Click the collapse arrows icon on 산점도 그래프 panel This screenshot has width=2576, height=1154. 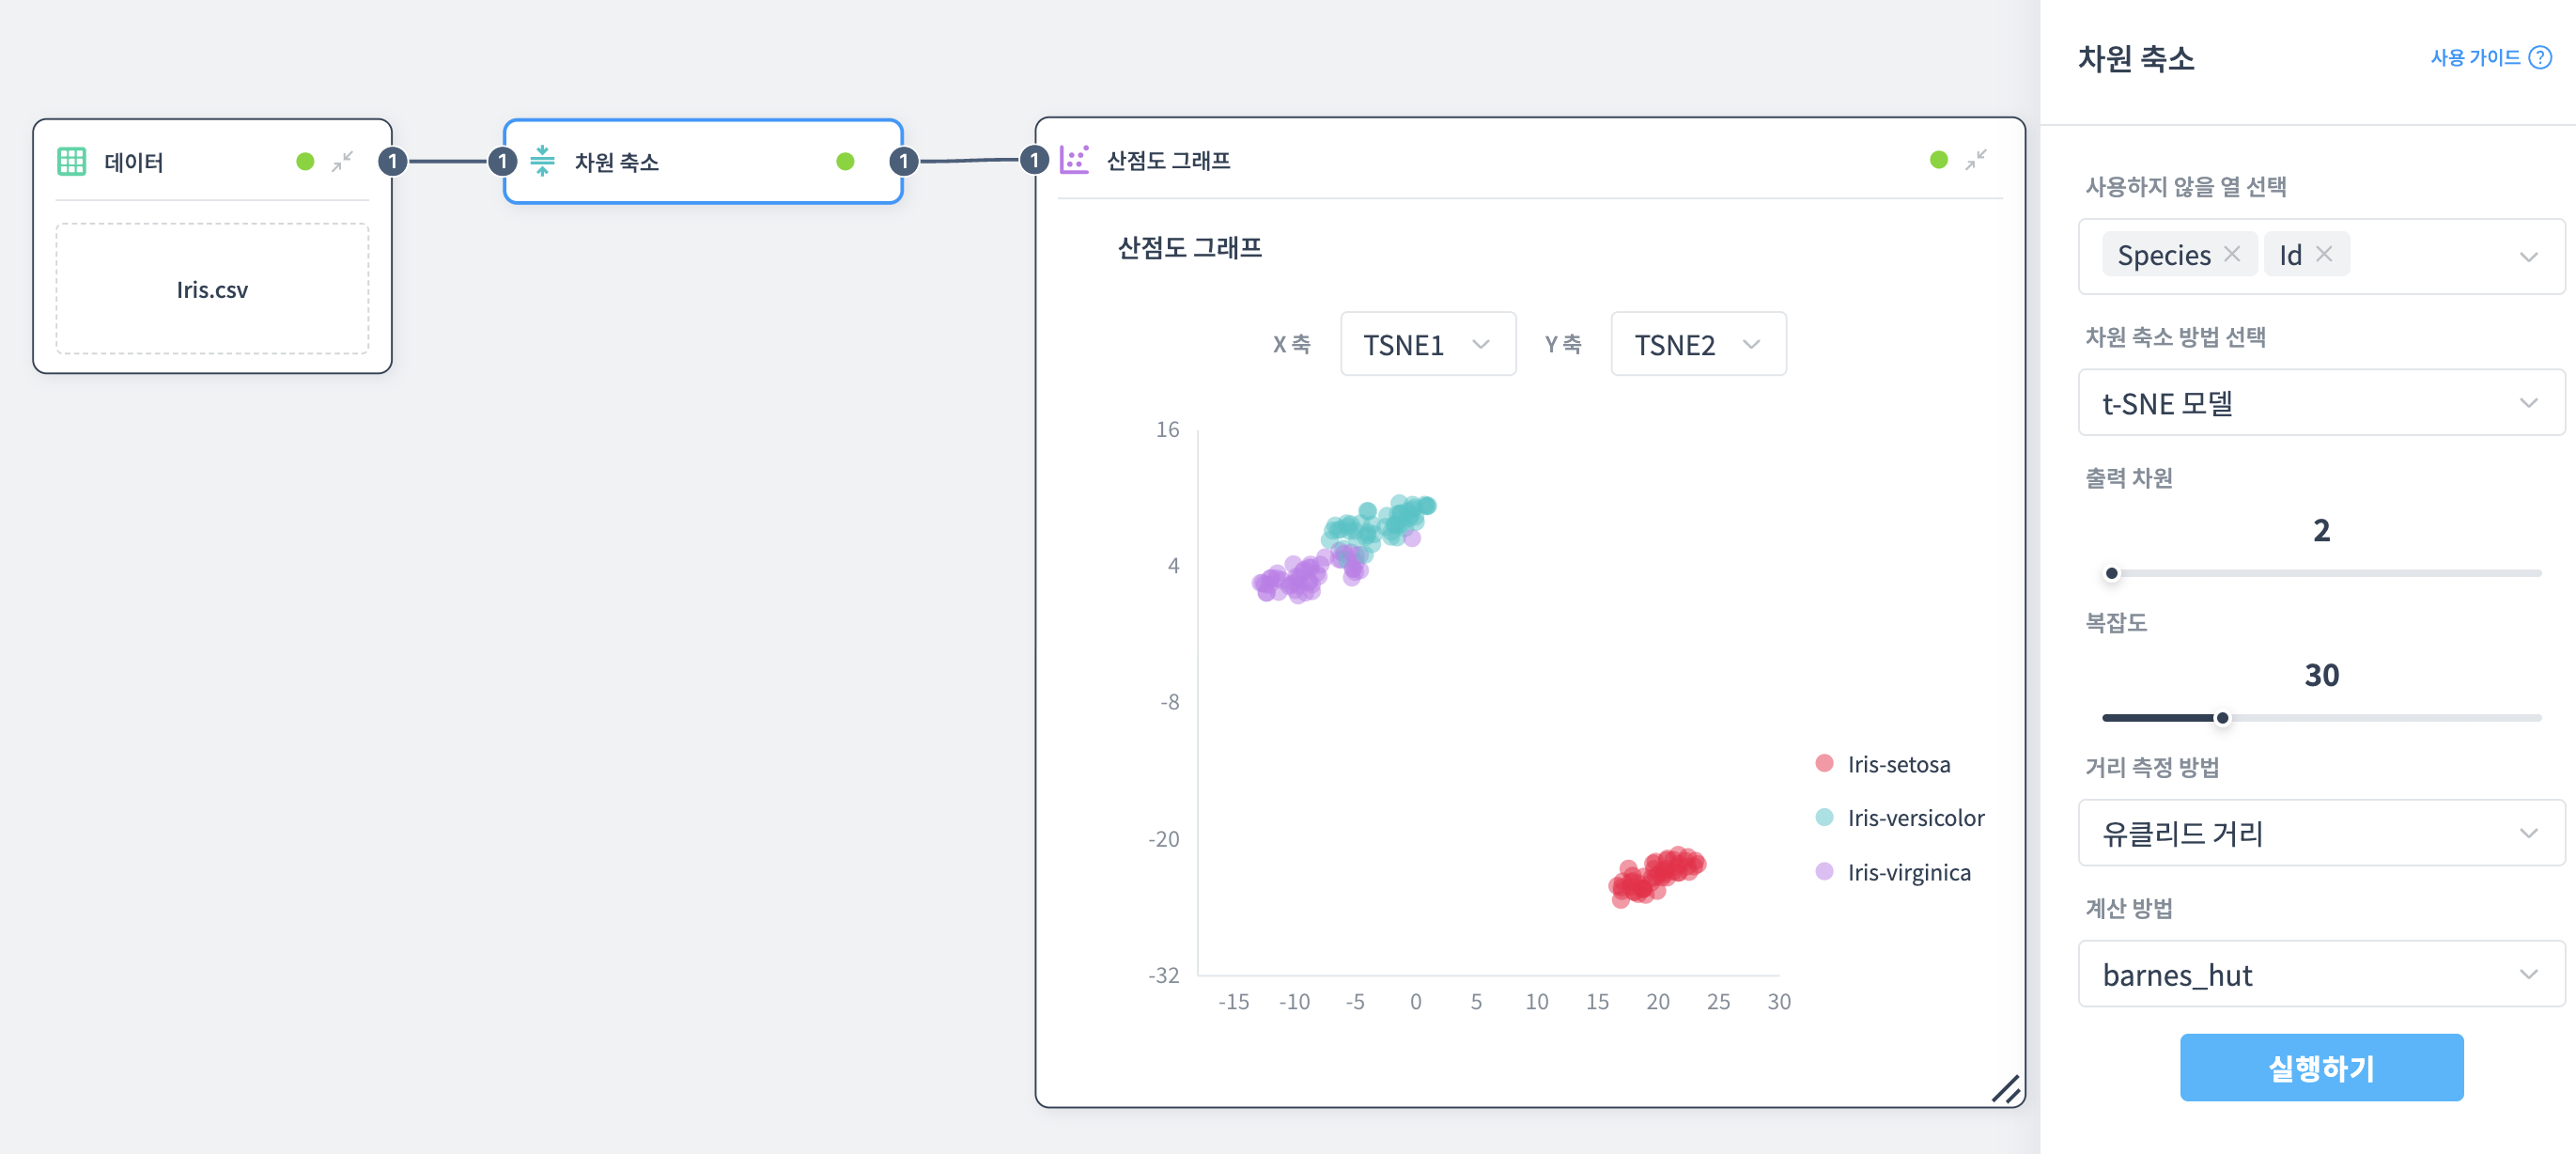(1976, 159)
